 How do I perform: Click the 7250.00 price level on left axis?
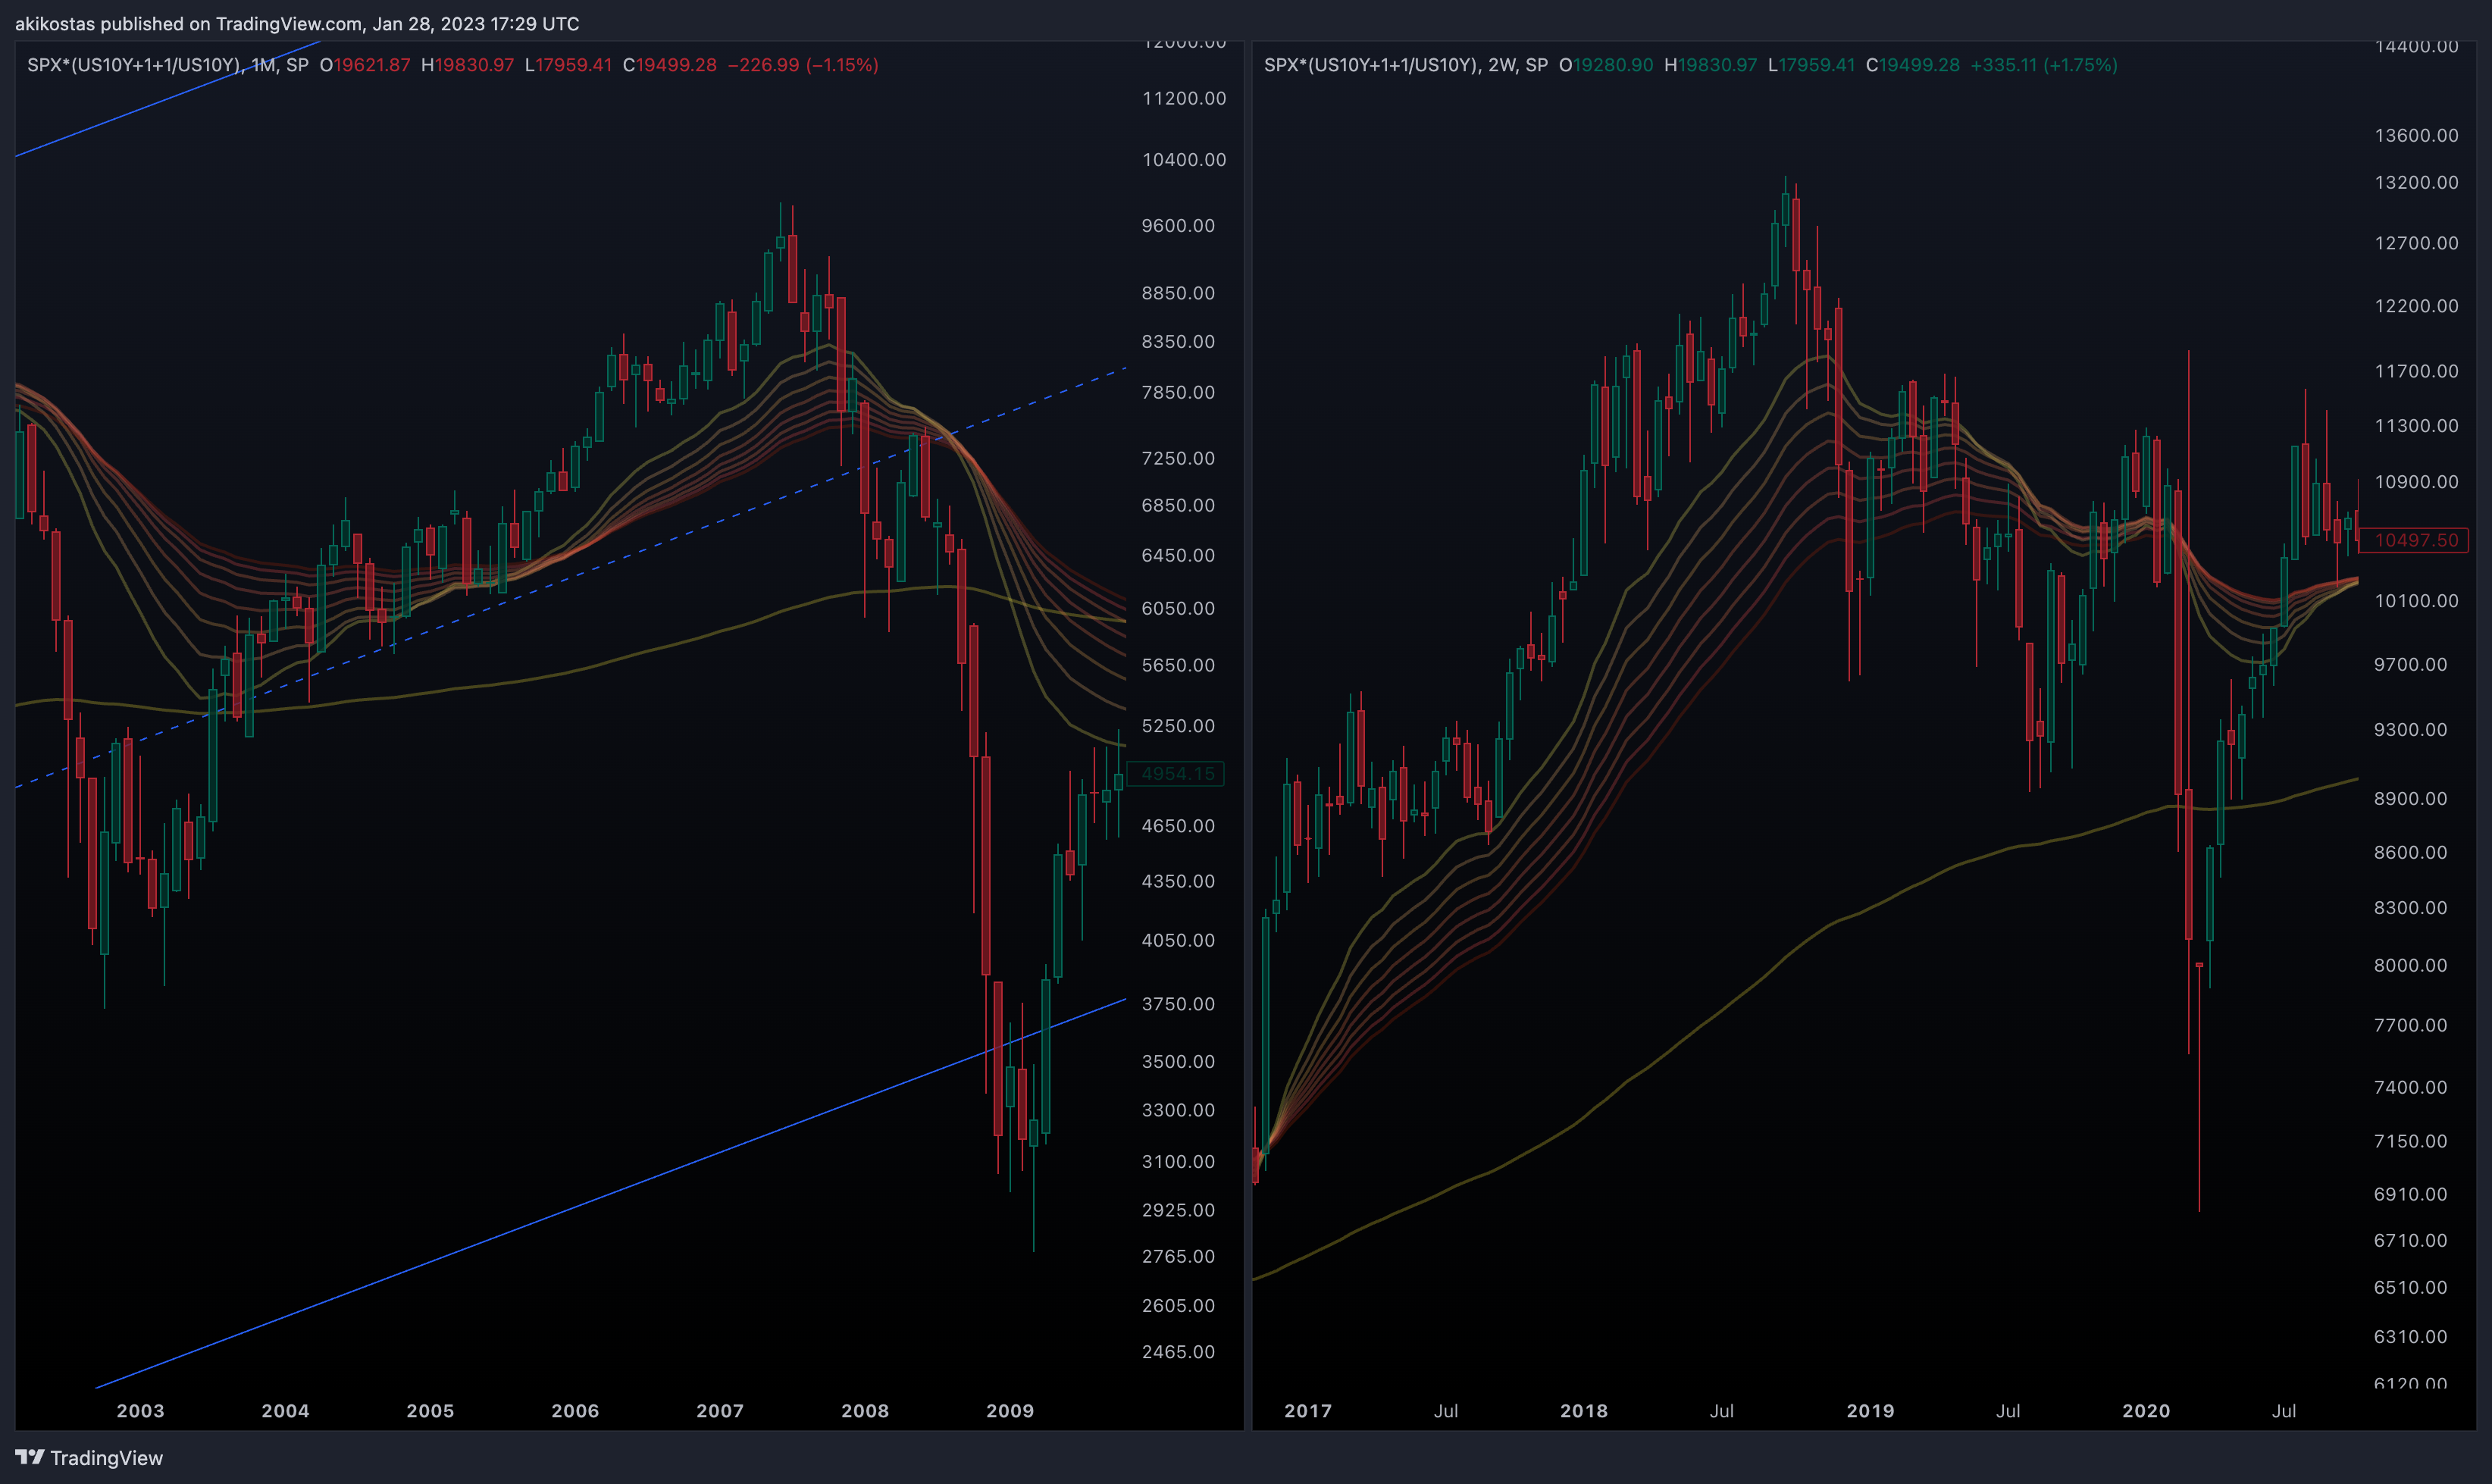click(x=1178, y=458)
